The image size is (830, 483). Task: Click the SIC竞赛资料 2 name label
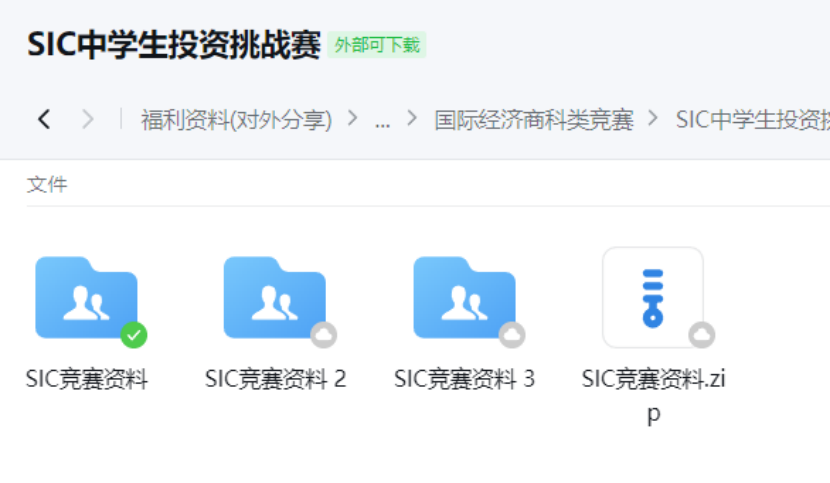point(275,379)
